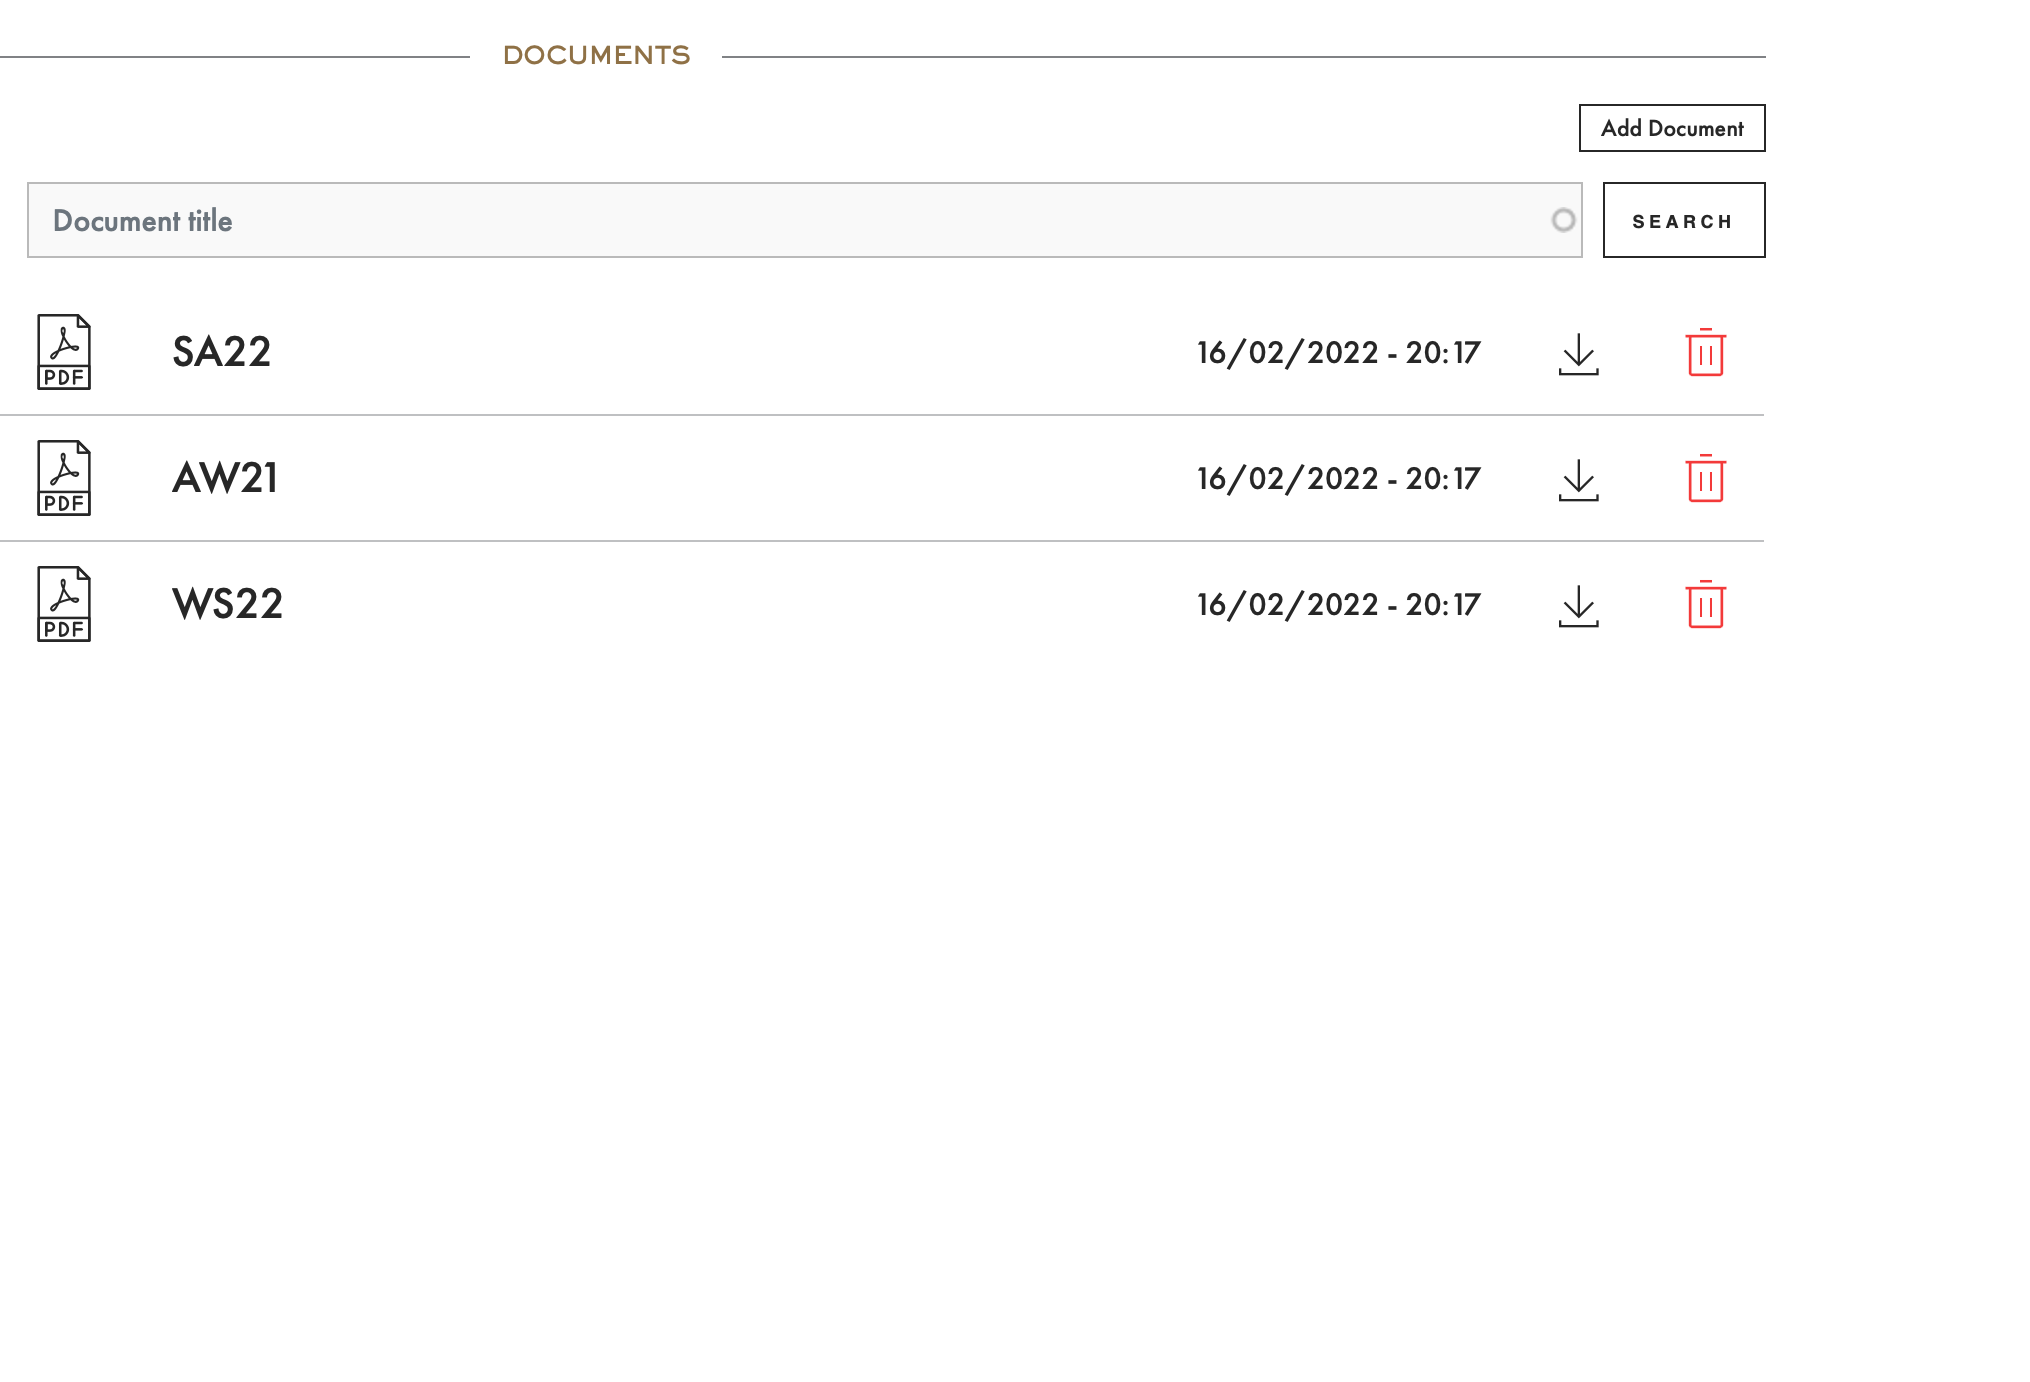
Task: Click the SA22 upload date and time
Action: [1338, 352]
